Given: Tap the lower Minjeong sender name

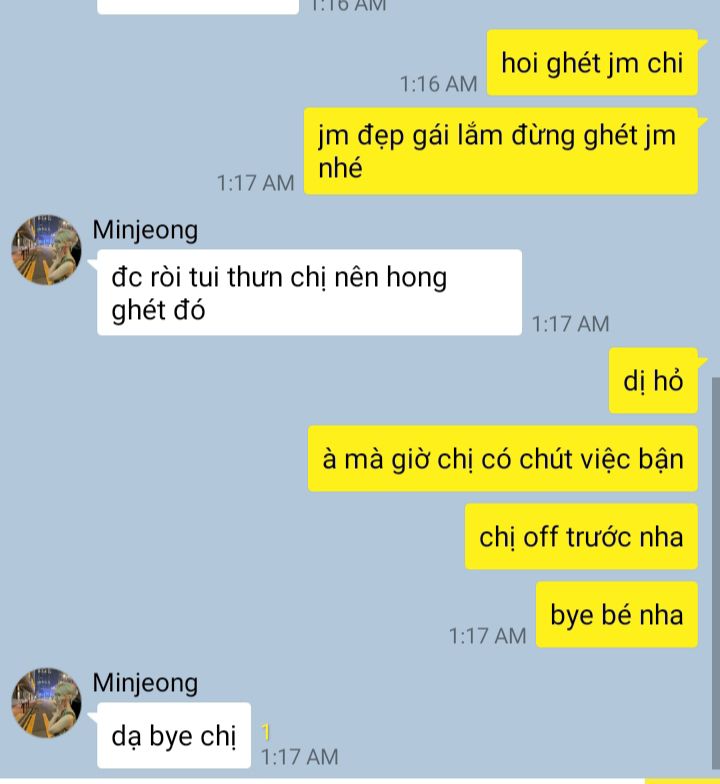Looking at the screenshot, I should (x=145, y=683).
